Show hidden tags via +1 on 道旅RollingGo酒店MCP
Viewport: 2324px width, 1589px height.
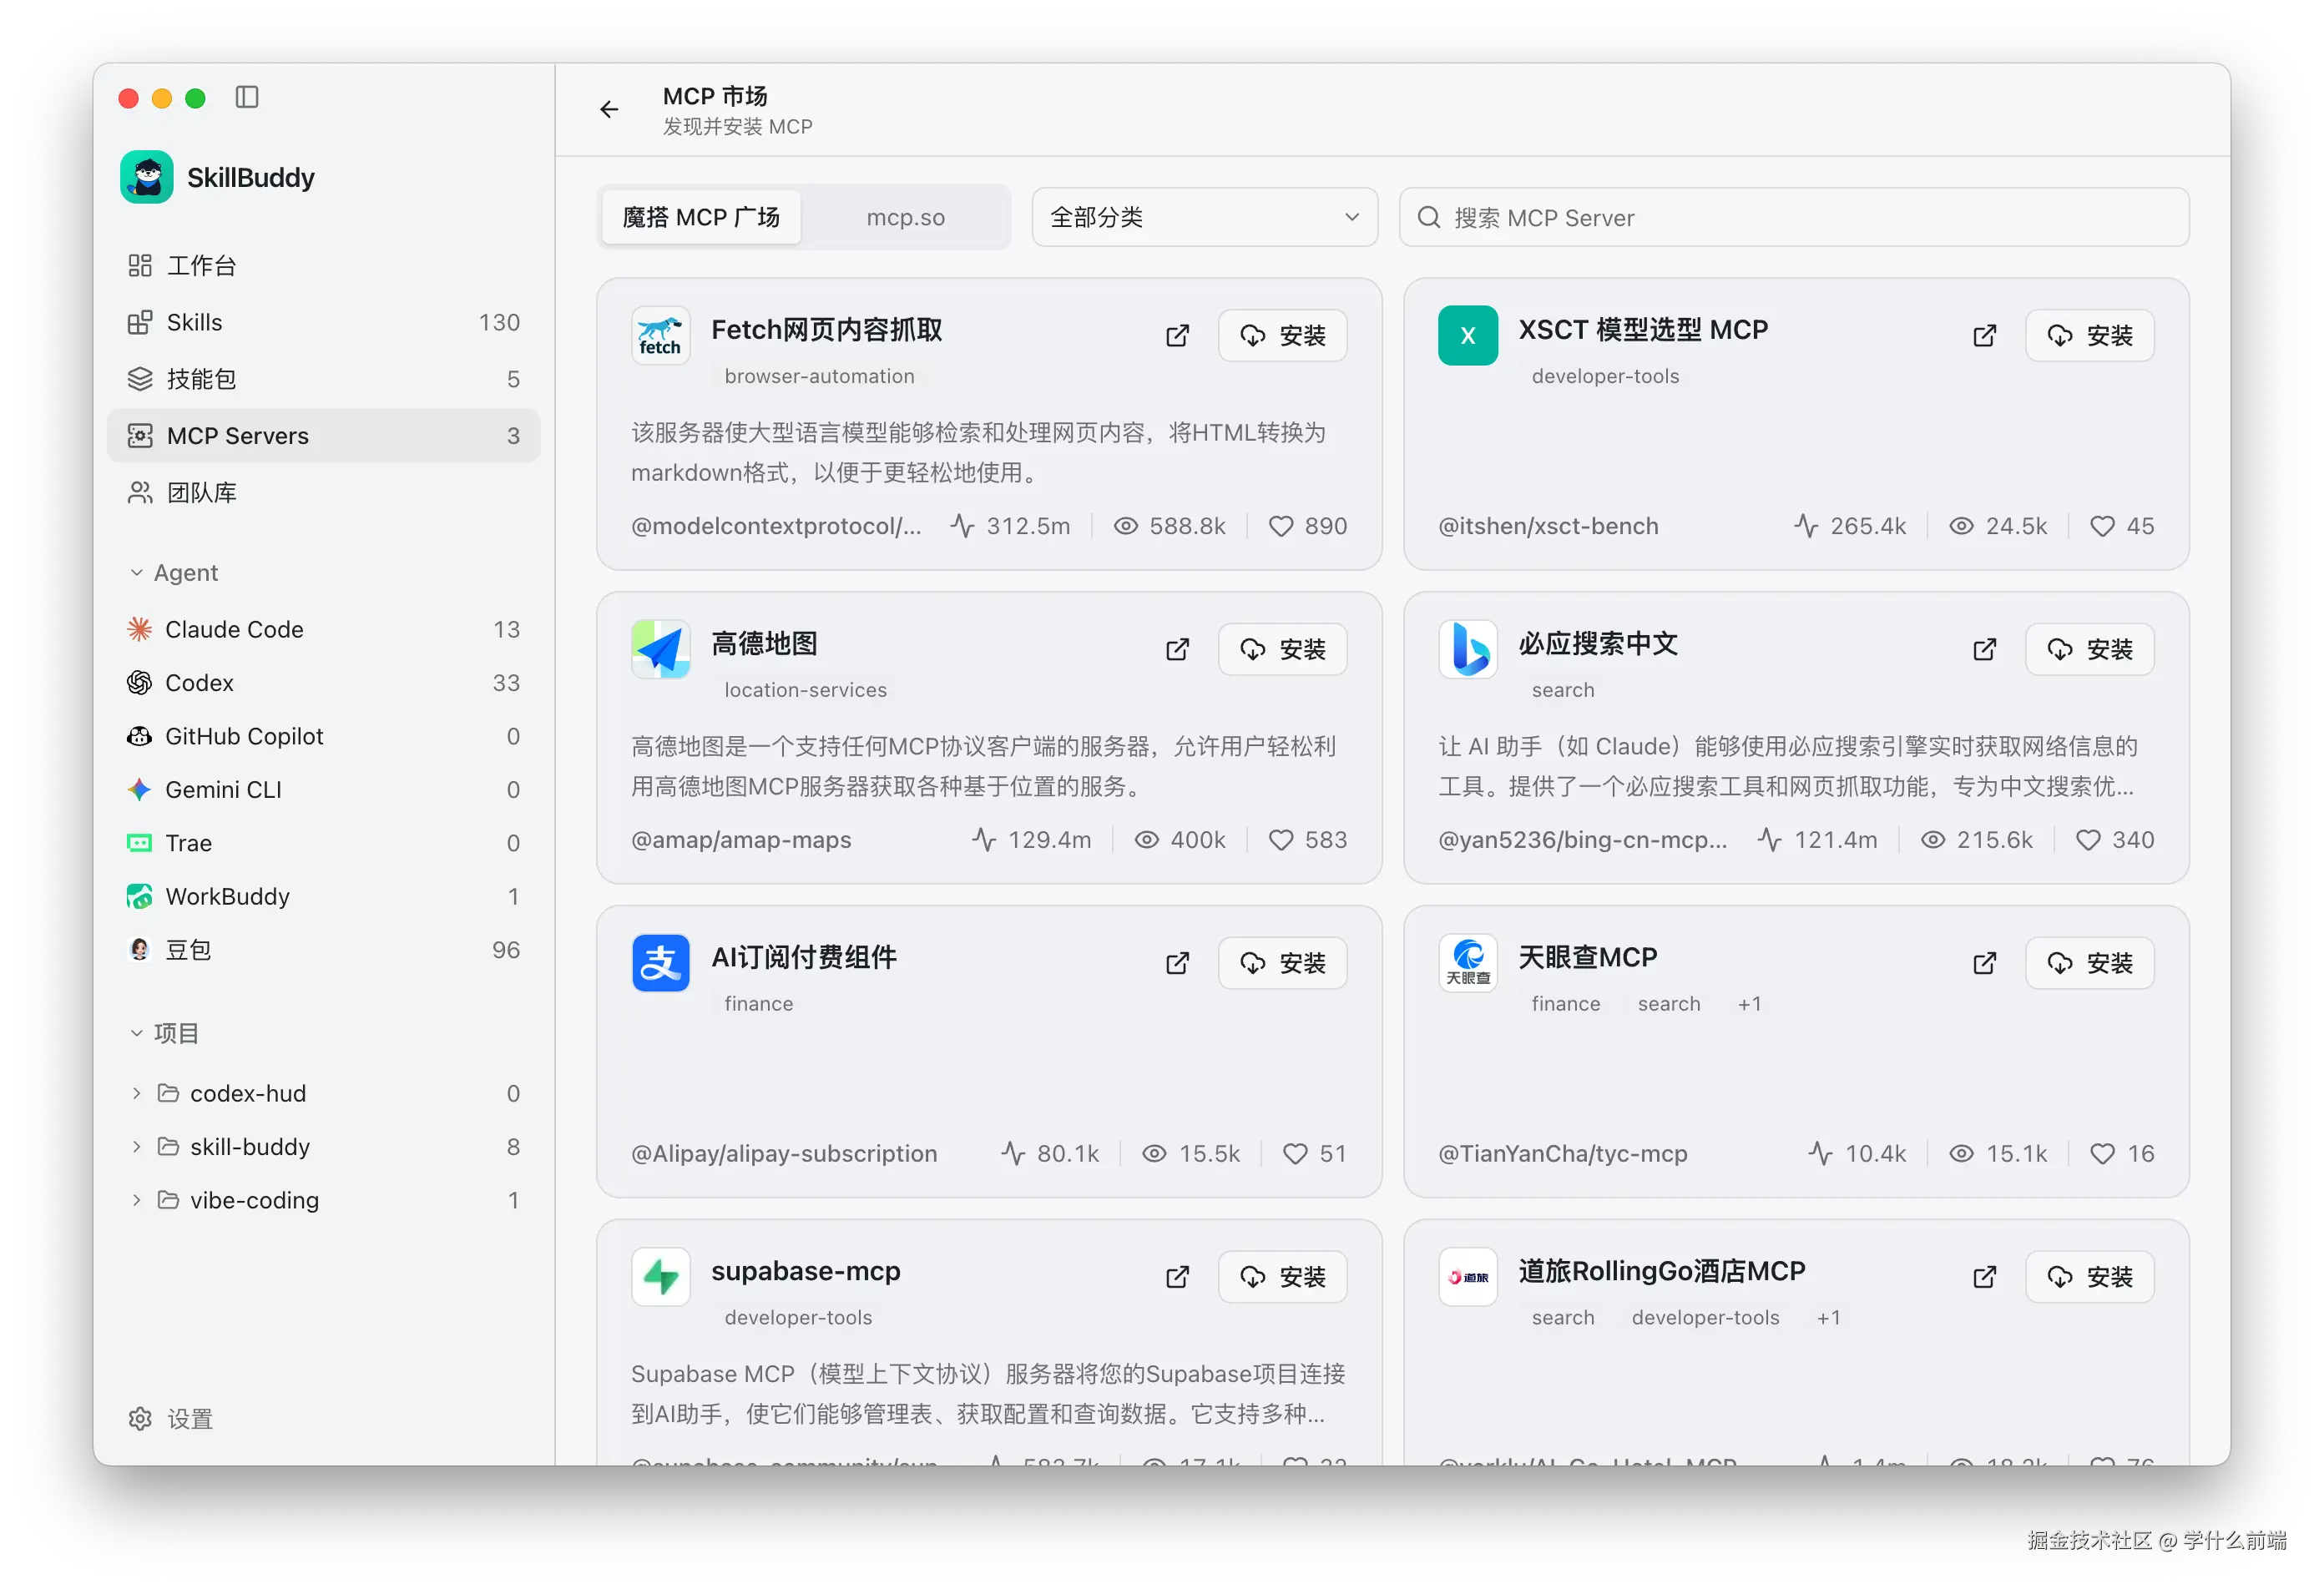[1829, 1318]
